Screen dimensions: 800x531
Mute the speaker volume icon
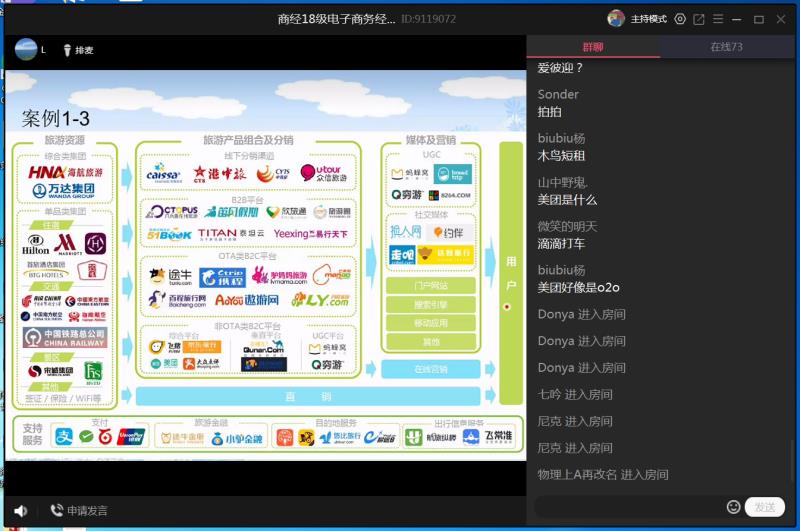(21, 510)
